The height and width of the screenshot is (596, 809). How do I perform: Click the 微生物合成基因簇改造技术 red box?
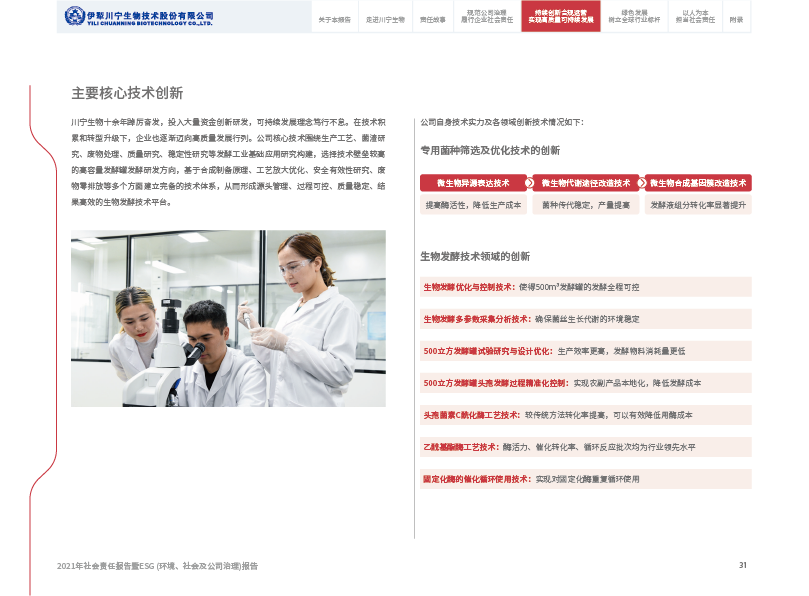pos(698,183)
